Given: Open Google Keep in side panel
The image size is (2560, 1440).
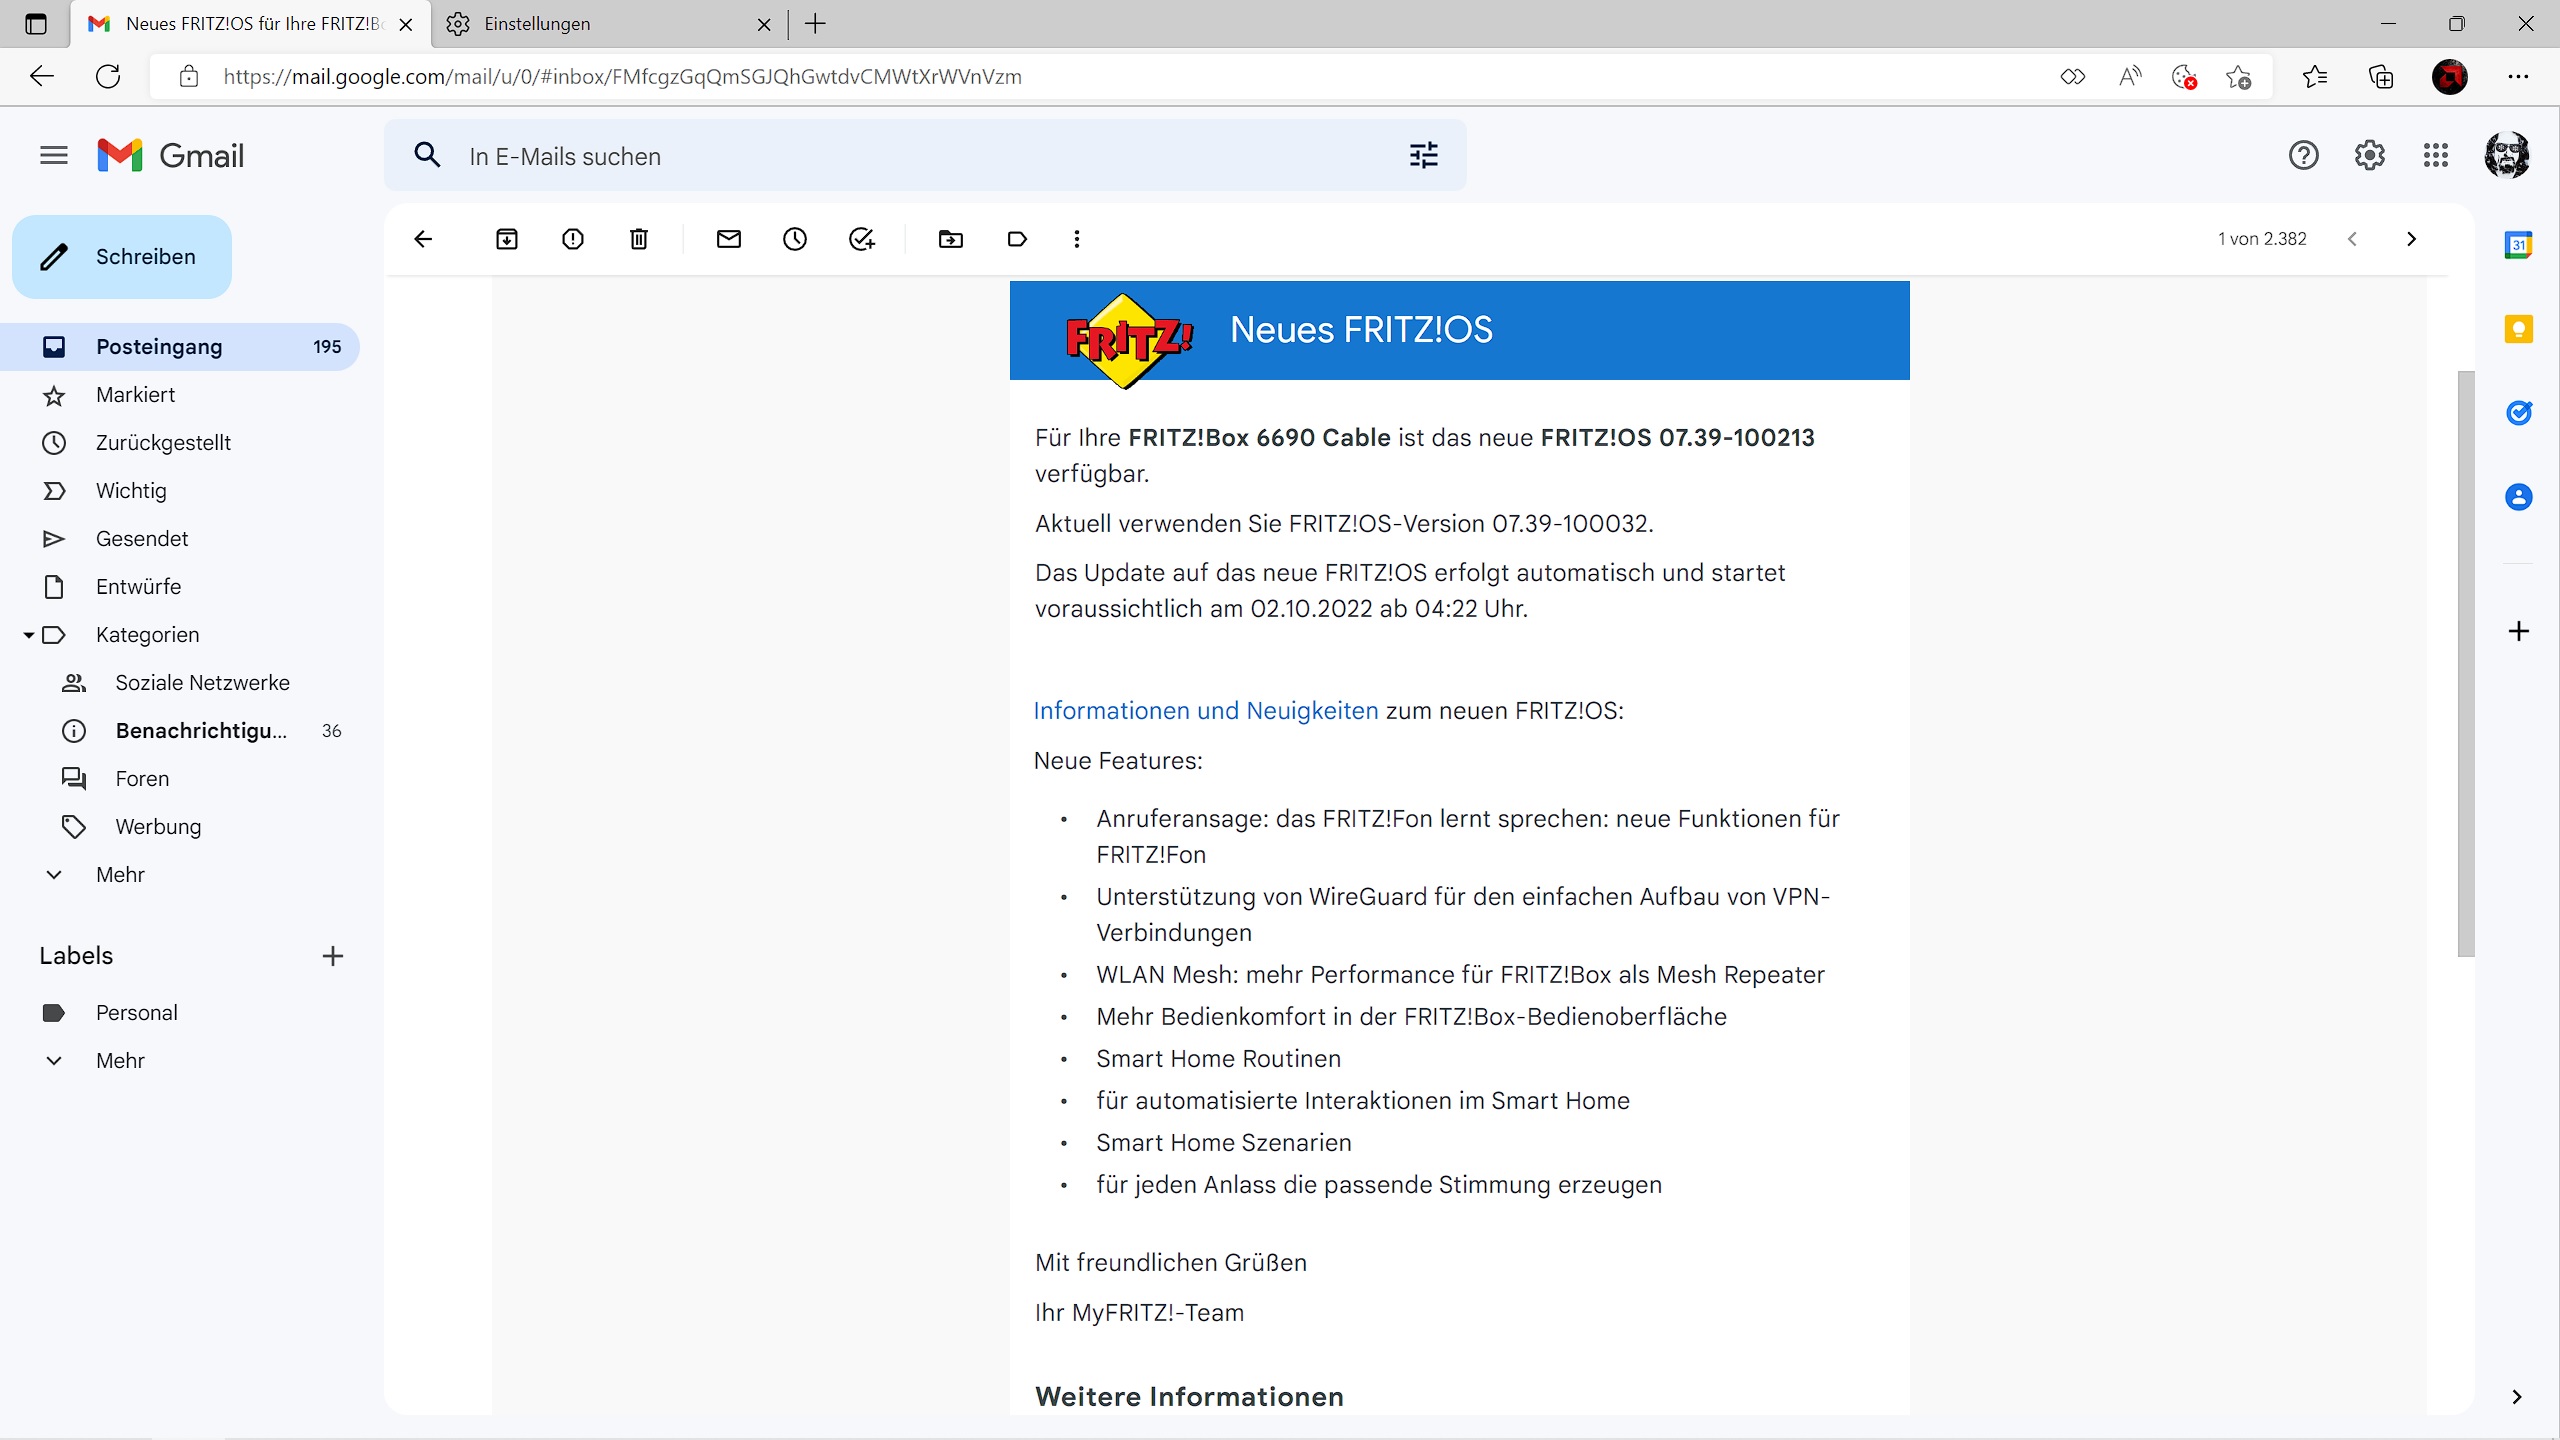Looking at the screenshot, I should coord(2518,329).
